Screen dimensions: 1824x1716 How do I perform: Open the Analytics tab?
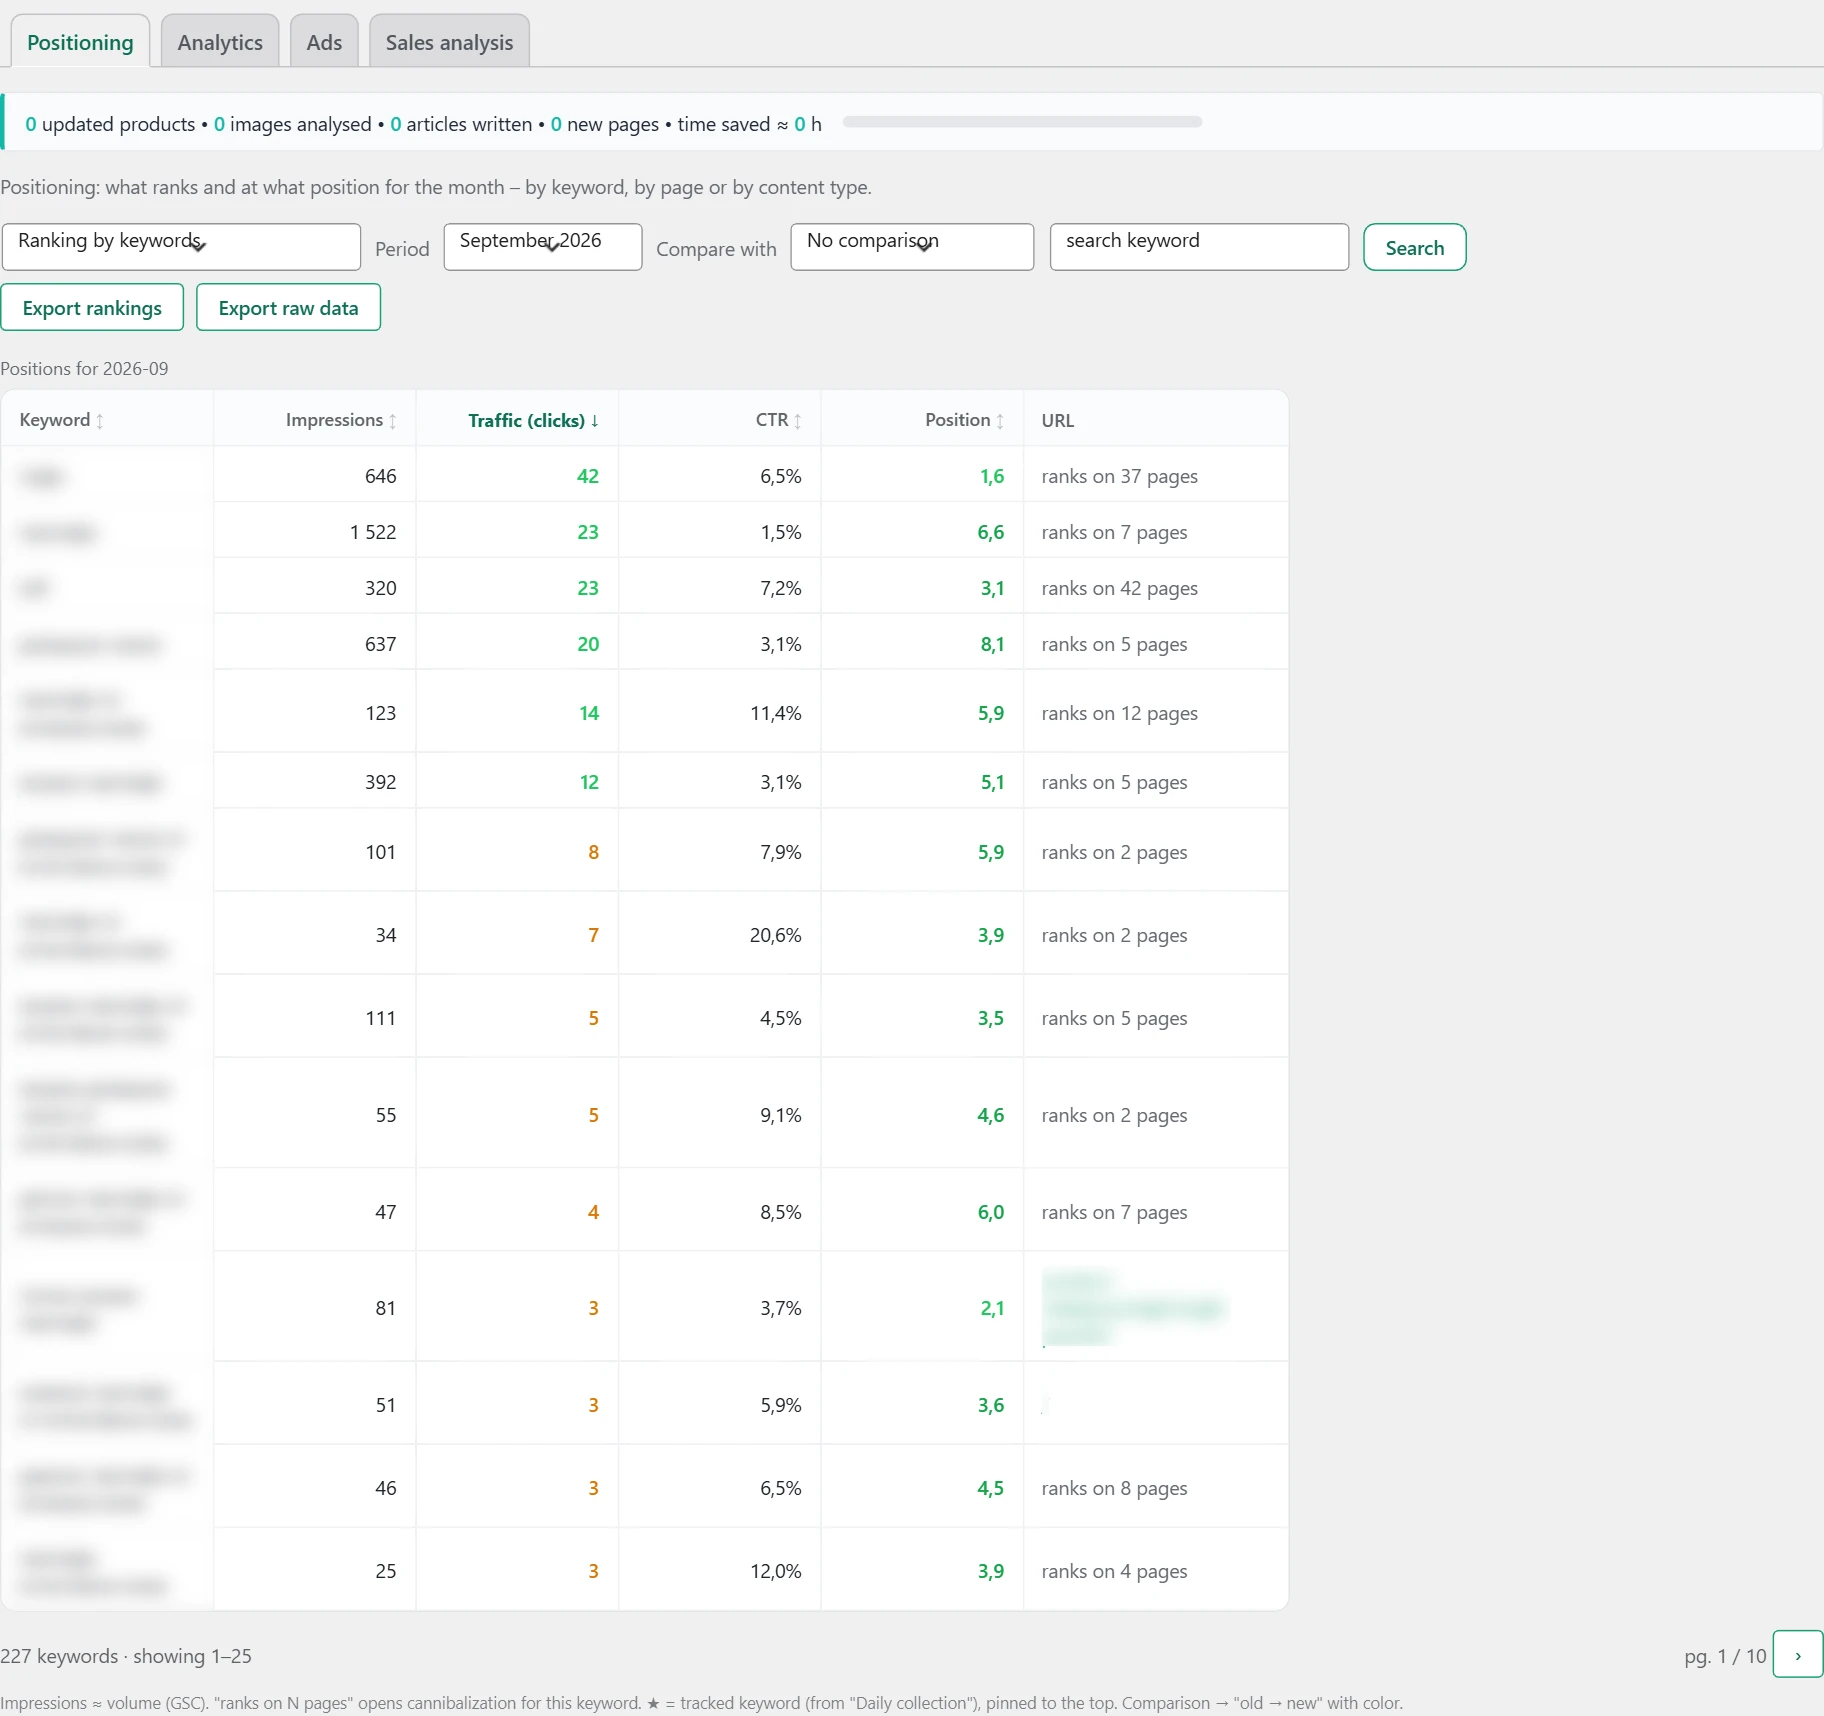pyautogui.click(x=220, y=42)
